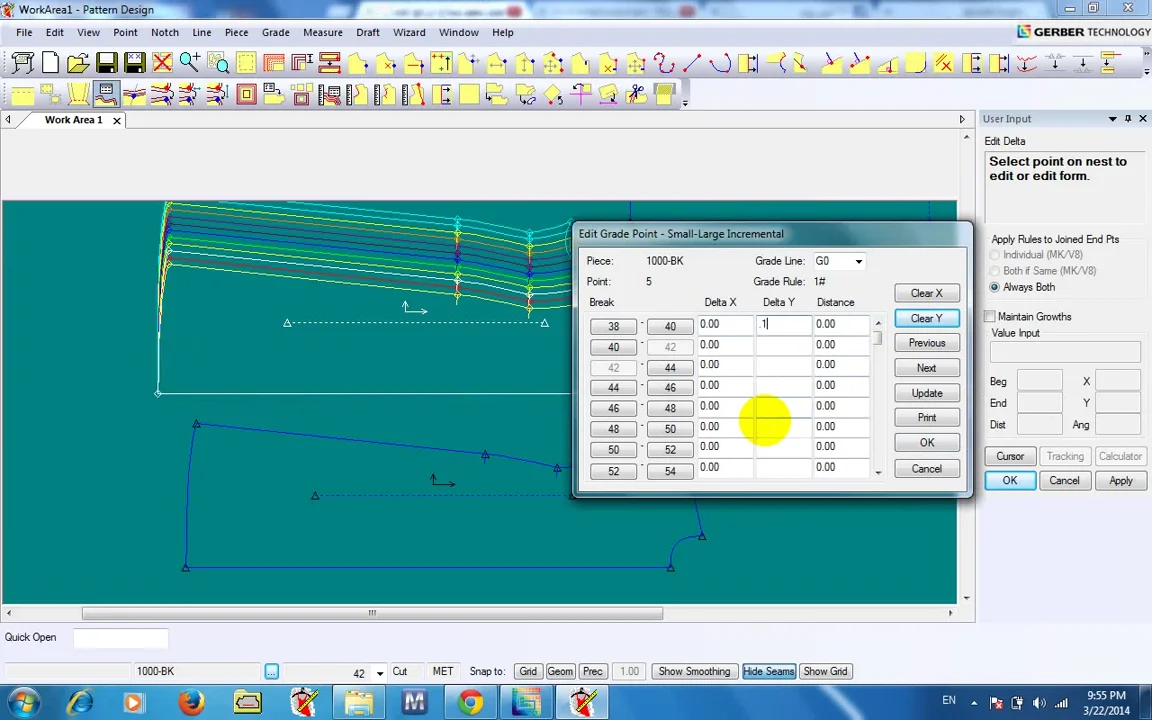Expand the size 42 dropdown in status bar

(x=382, y=673)
